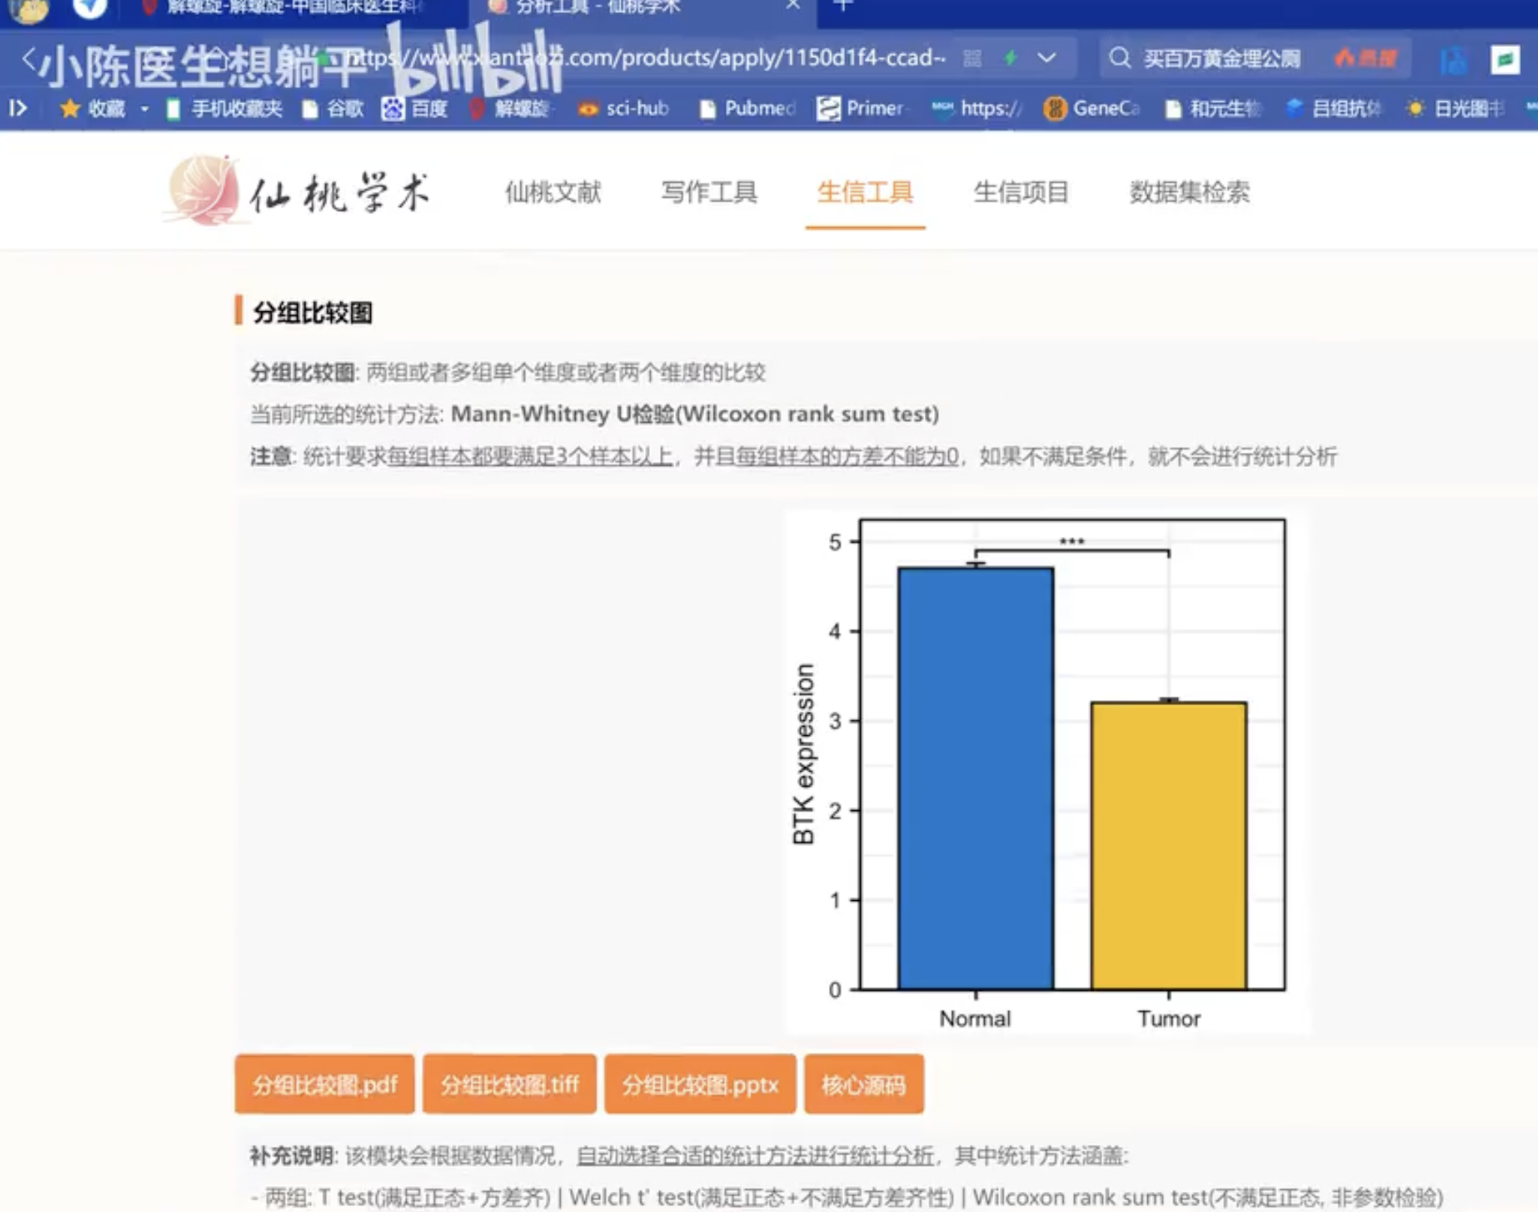Click the blue extension icon in toolbar

point(1453,59)
